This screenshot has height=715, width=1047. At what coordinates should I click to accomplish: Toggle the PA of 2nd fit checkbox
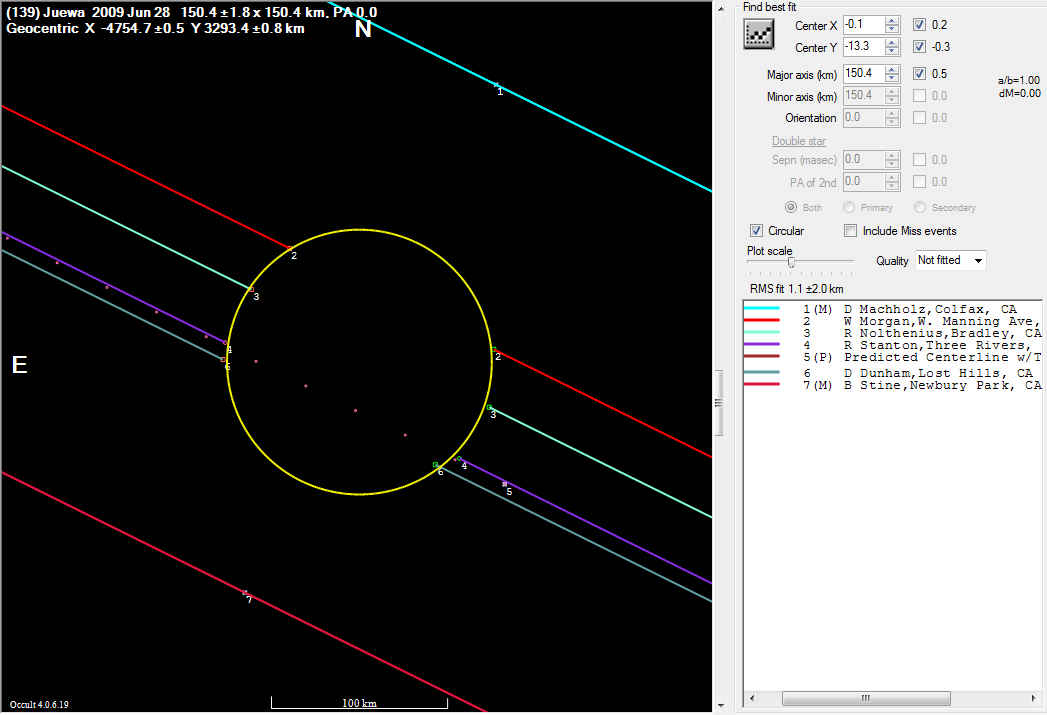[x=919, y=182]
